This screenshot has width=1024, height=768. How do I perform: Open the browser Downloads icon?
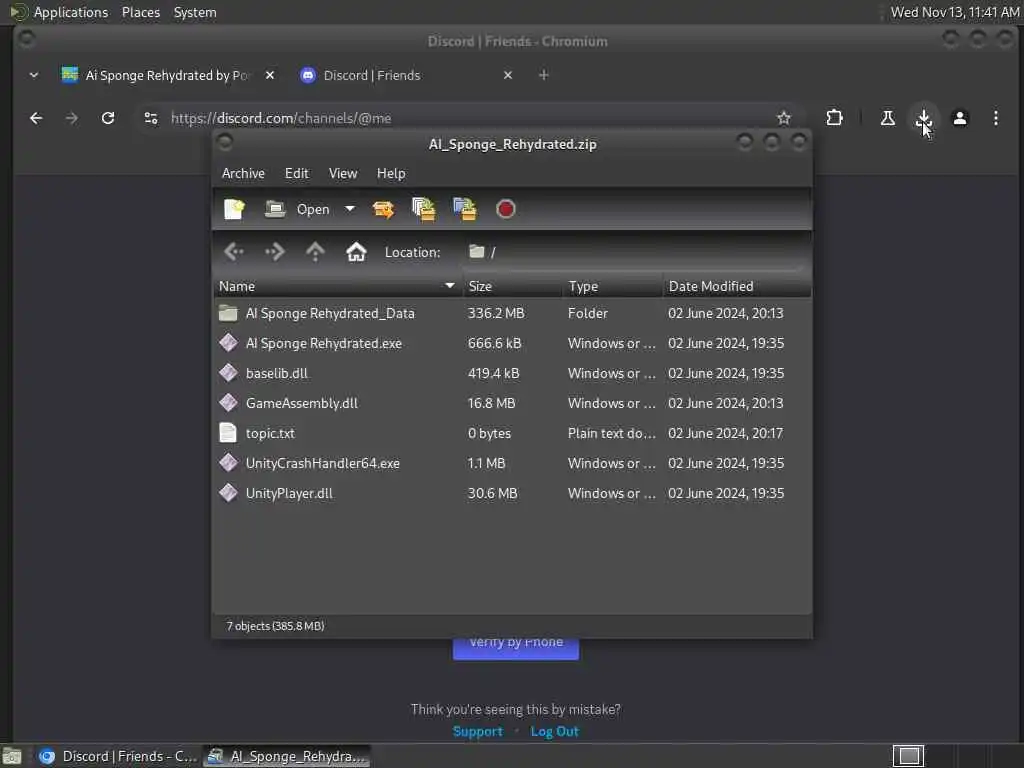[x=923, y=118]
